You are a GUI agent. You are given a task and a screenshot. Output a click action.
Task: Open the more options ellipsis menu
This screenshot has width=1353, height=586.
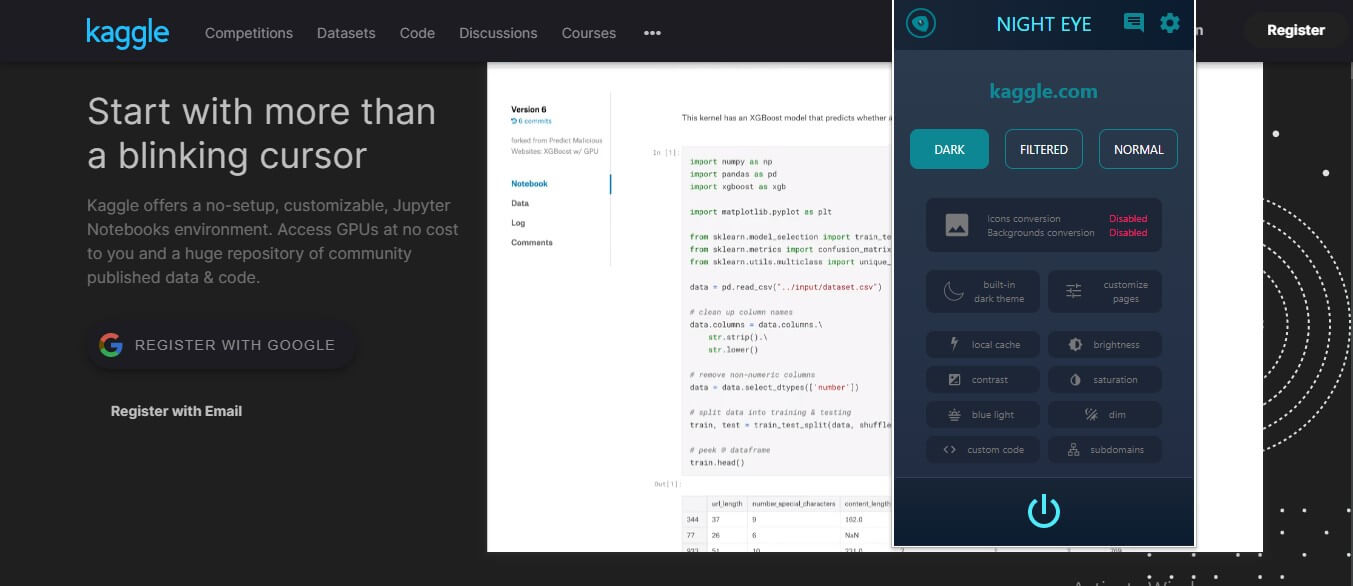(652, 33)
